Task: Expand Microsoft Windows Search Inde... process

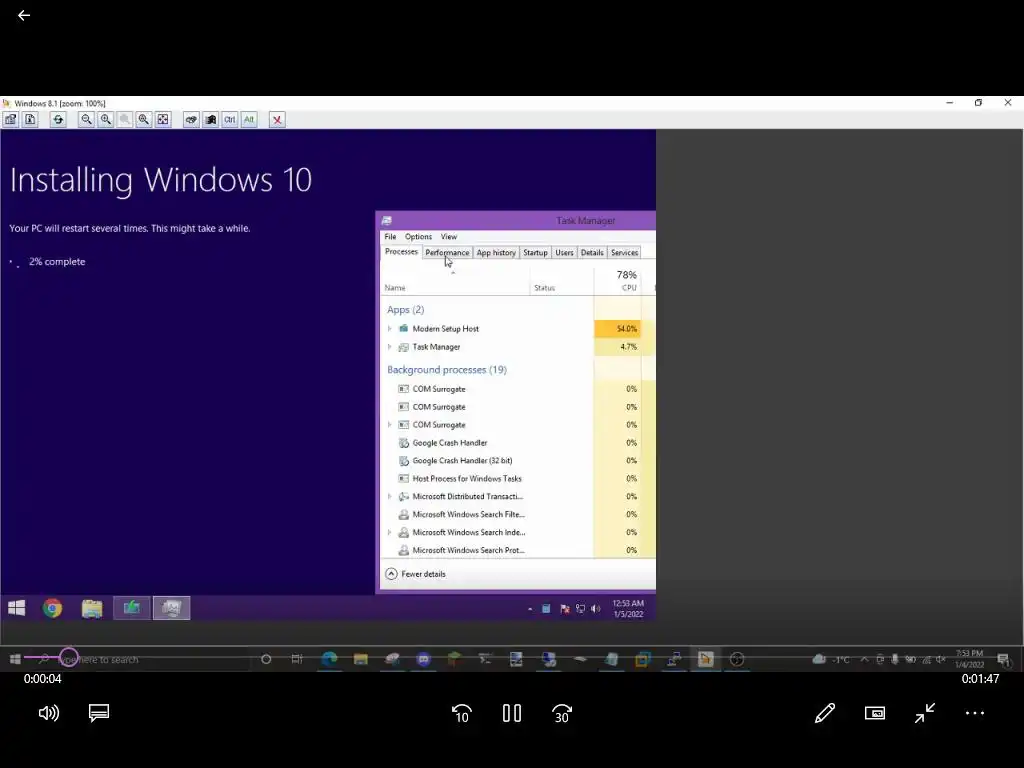Action: 390,532
